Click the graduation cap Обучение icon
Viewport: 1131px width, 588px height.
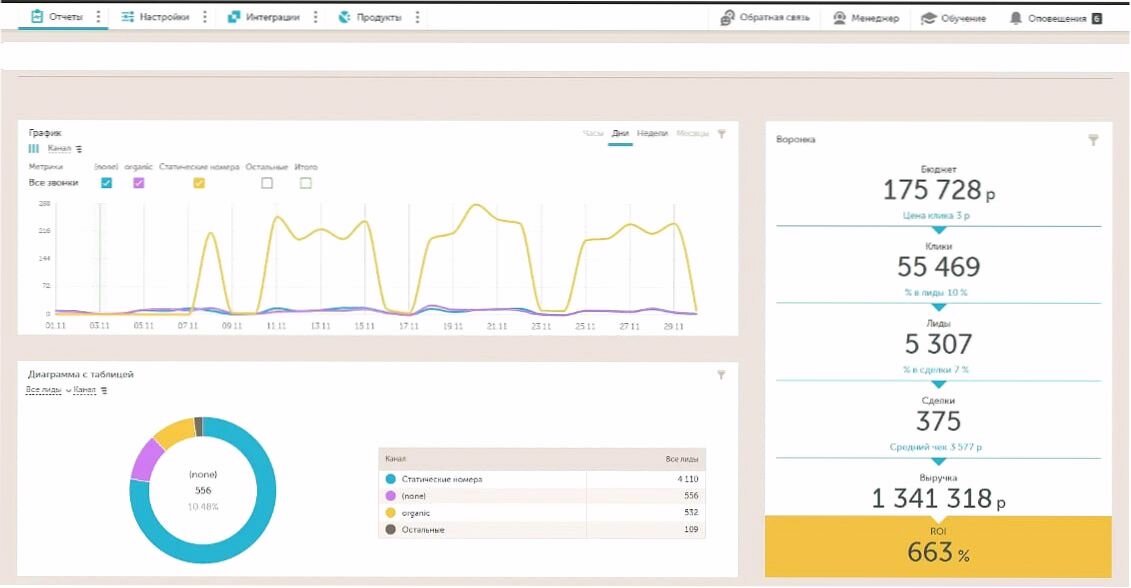[x=928, y=18]
